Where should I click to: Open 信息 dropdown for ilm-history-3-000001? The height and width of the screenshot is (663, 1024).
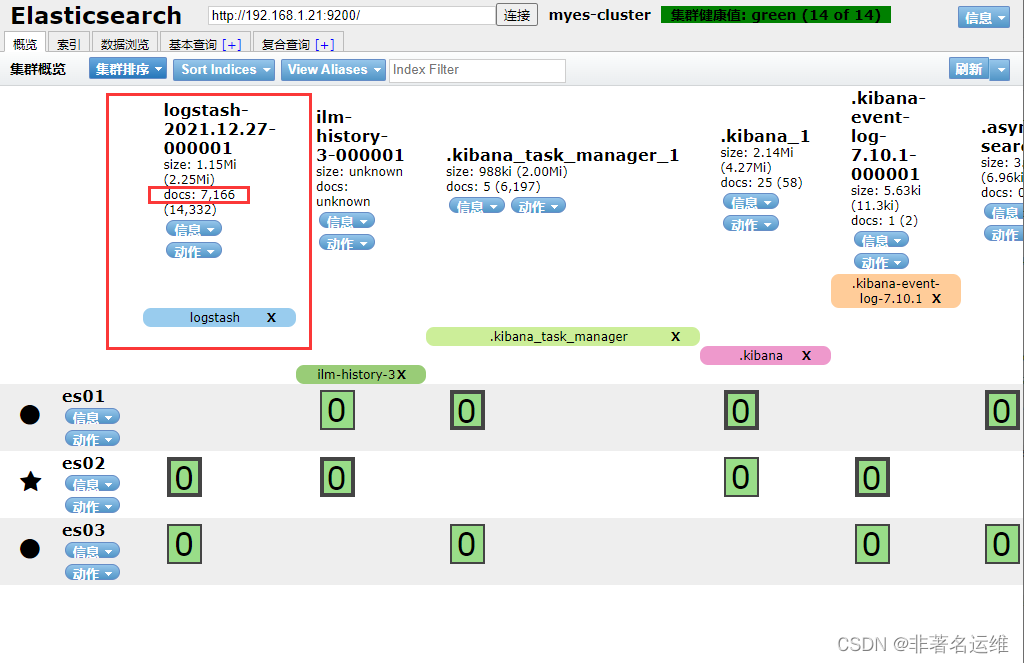pyautogui.click(x=347, y=221)
